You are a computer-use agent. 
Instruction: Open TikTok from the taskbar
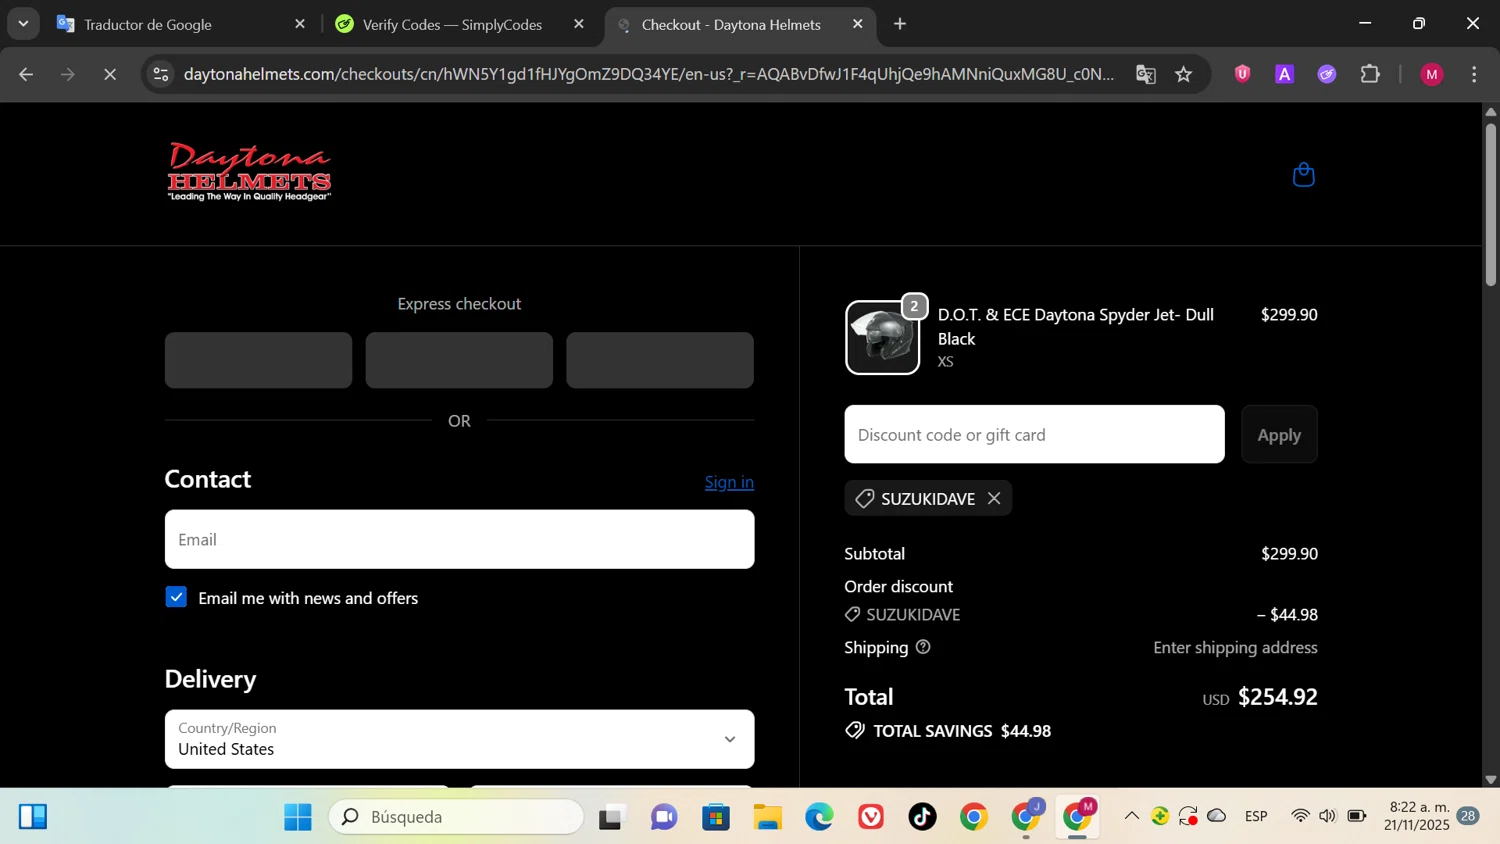tap(922, 817)
